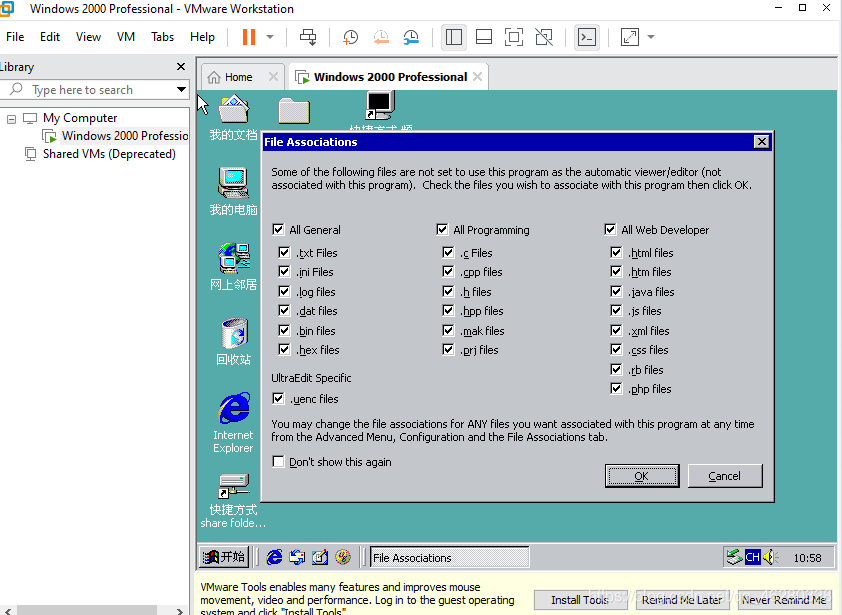Click the Show Desktop quick launch icon
Image resolution: width=842 pixels, height=615 pixels.
pos(320,558)
